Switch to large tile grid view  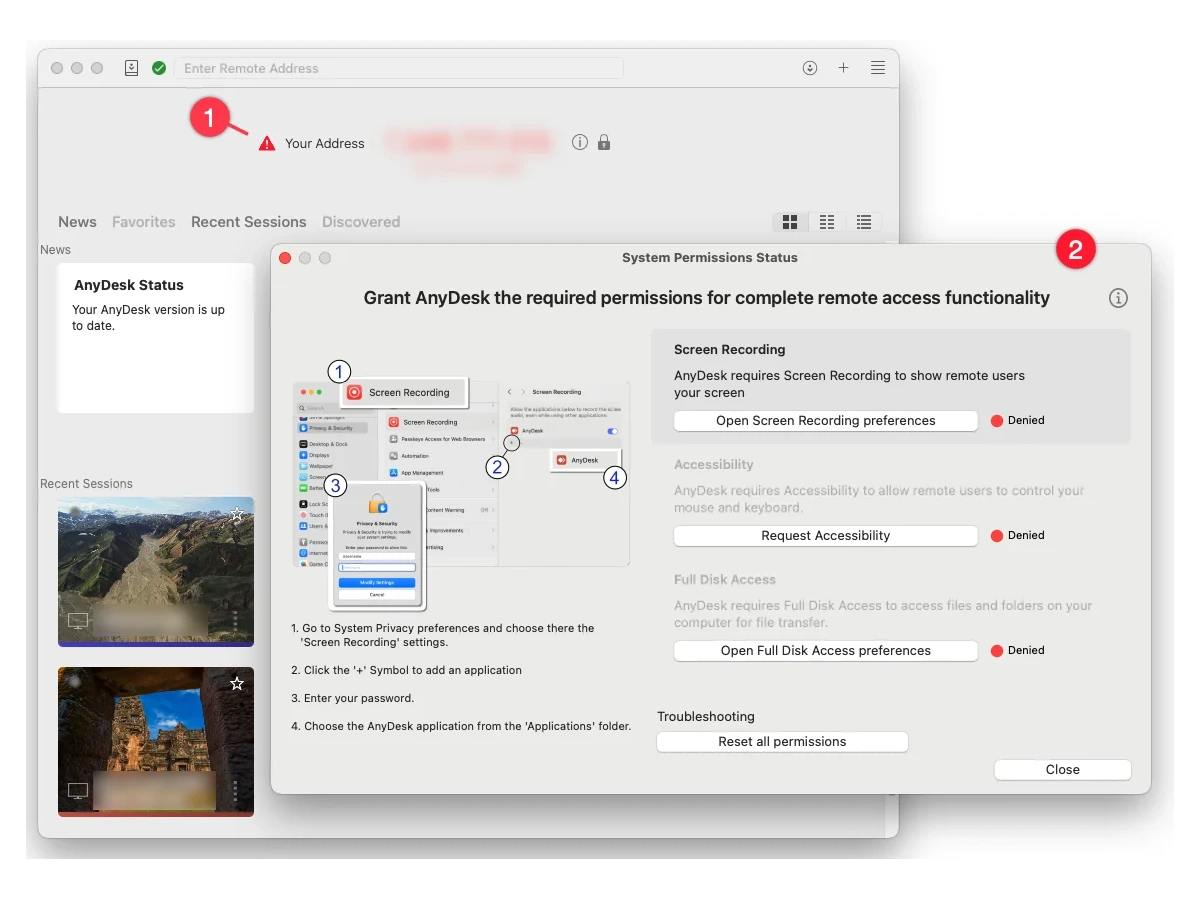pos(790,222)
